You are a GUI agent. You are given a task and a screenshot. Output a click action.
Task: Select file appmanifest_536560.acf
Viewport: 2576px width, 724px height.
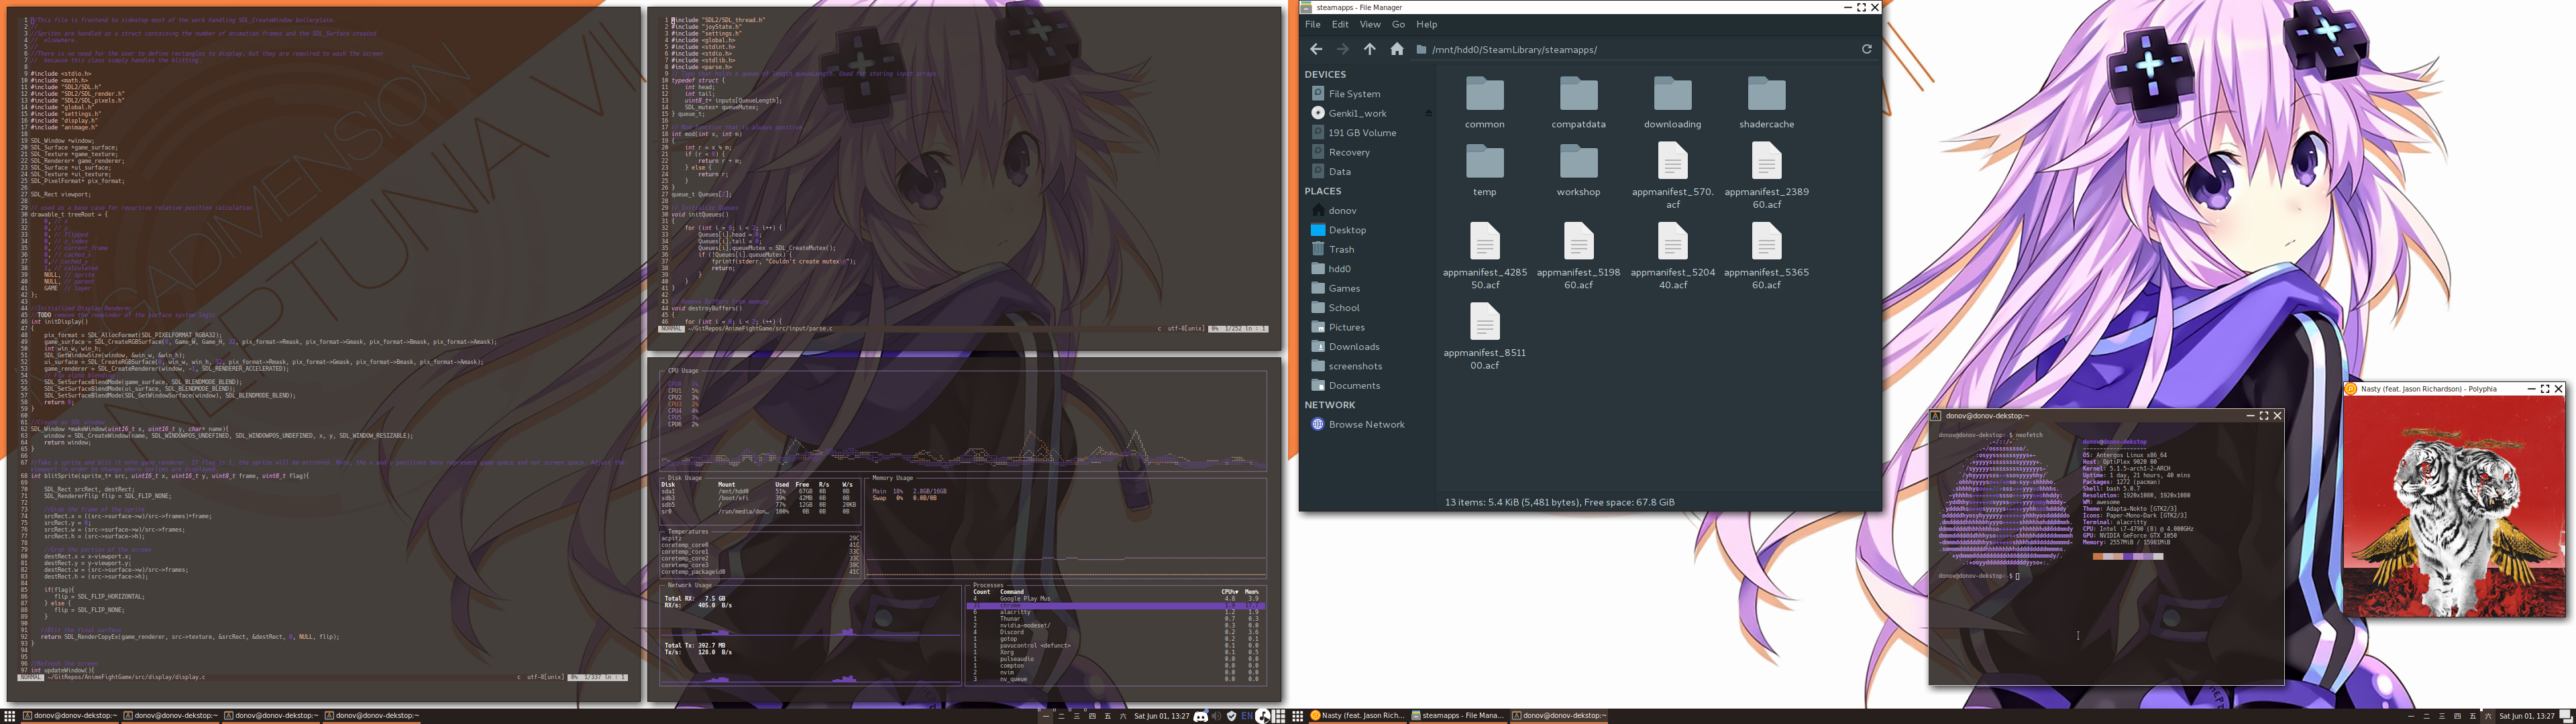click(1766, 257)
